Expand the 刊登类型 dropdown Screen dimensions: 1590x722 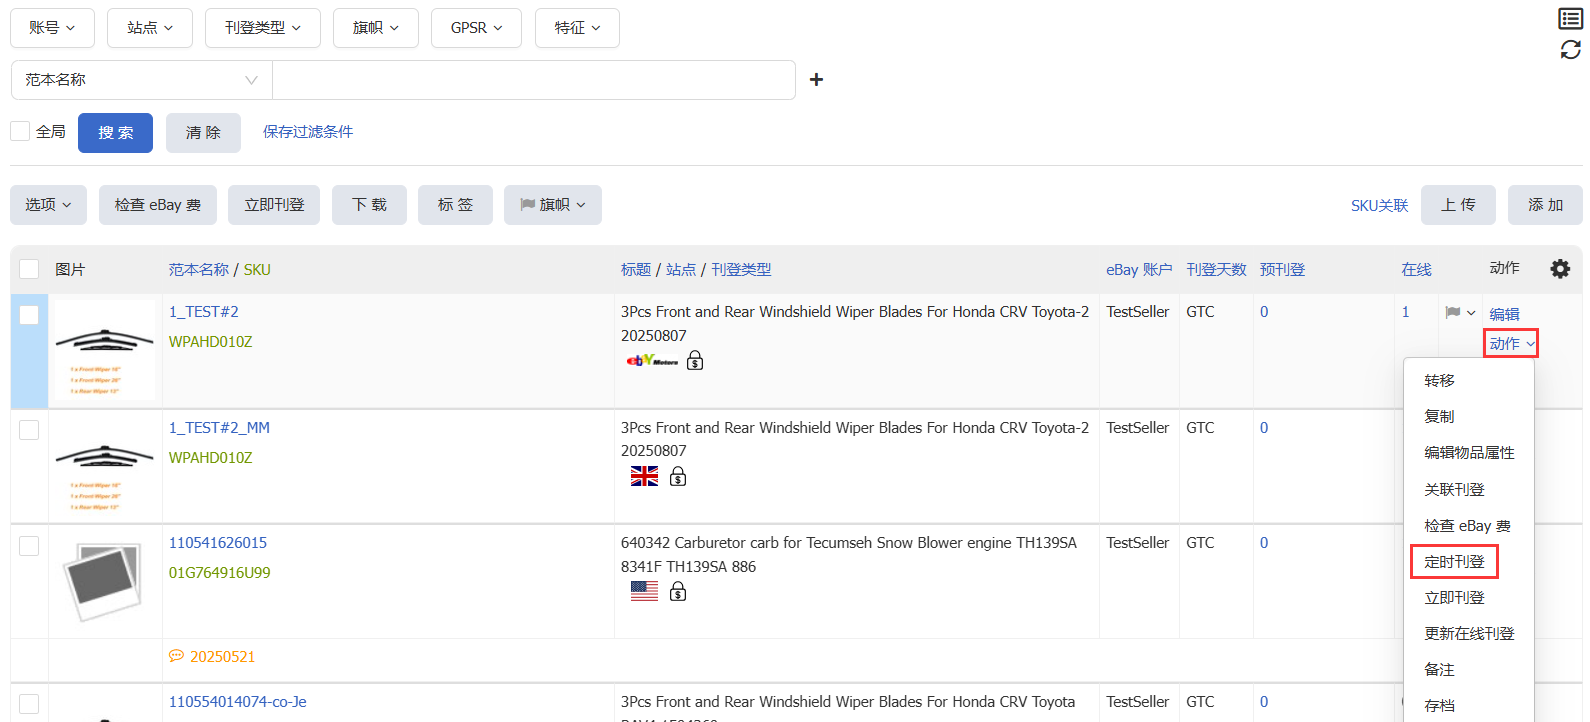(262, 28)
